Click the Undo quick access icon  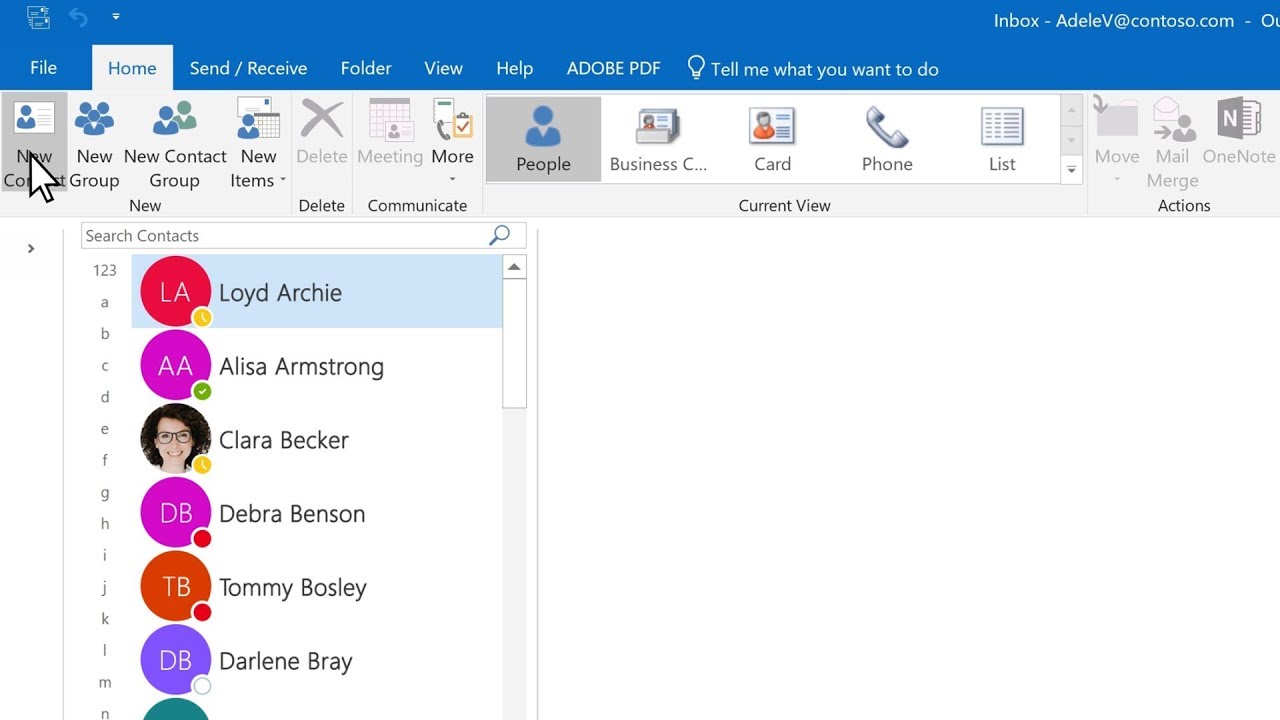pos(78,17)
